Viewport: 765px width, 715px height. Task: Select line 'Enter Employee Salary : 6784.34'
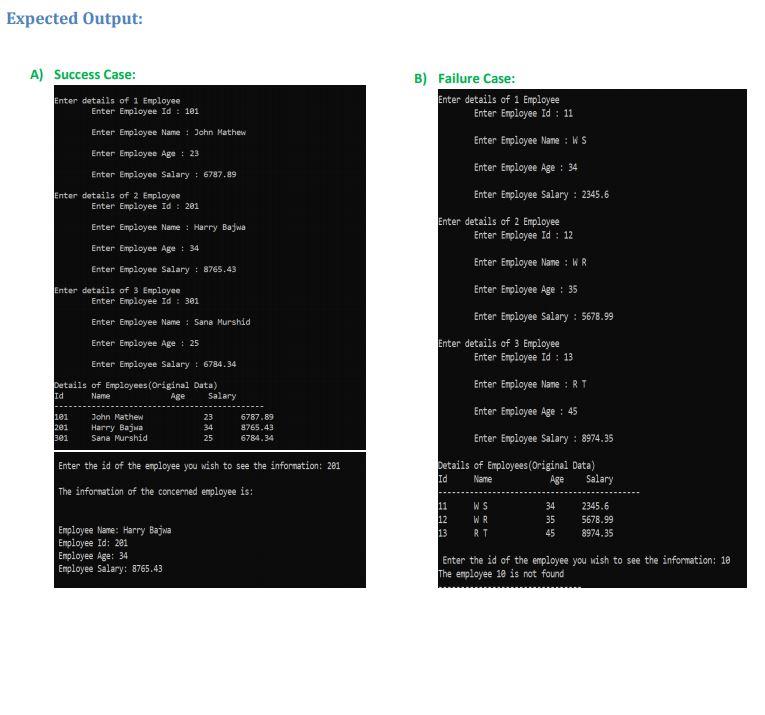point(163,364)
